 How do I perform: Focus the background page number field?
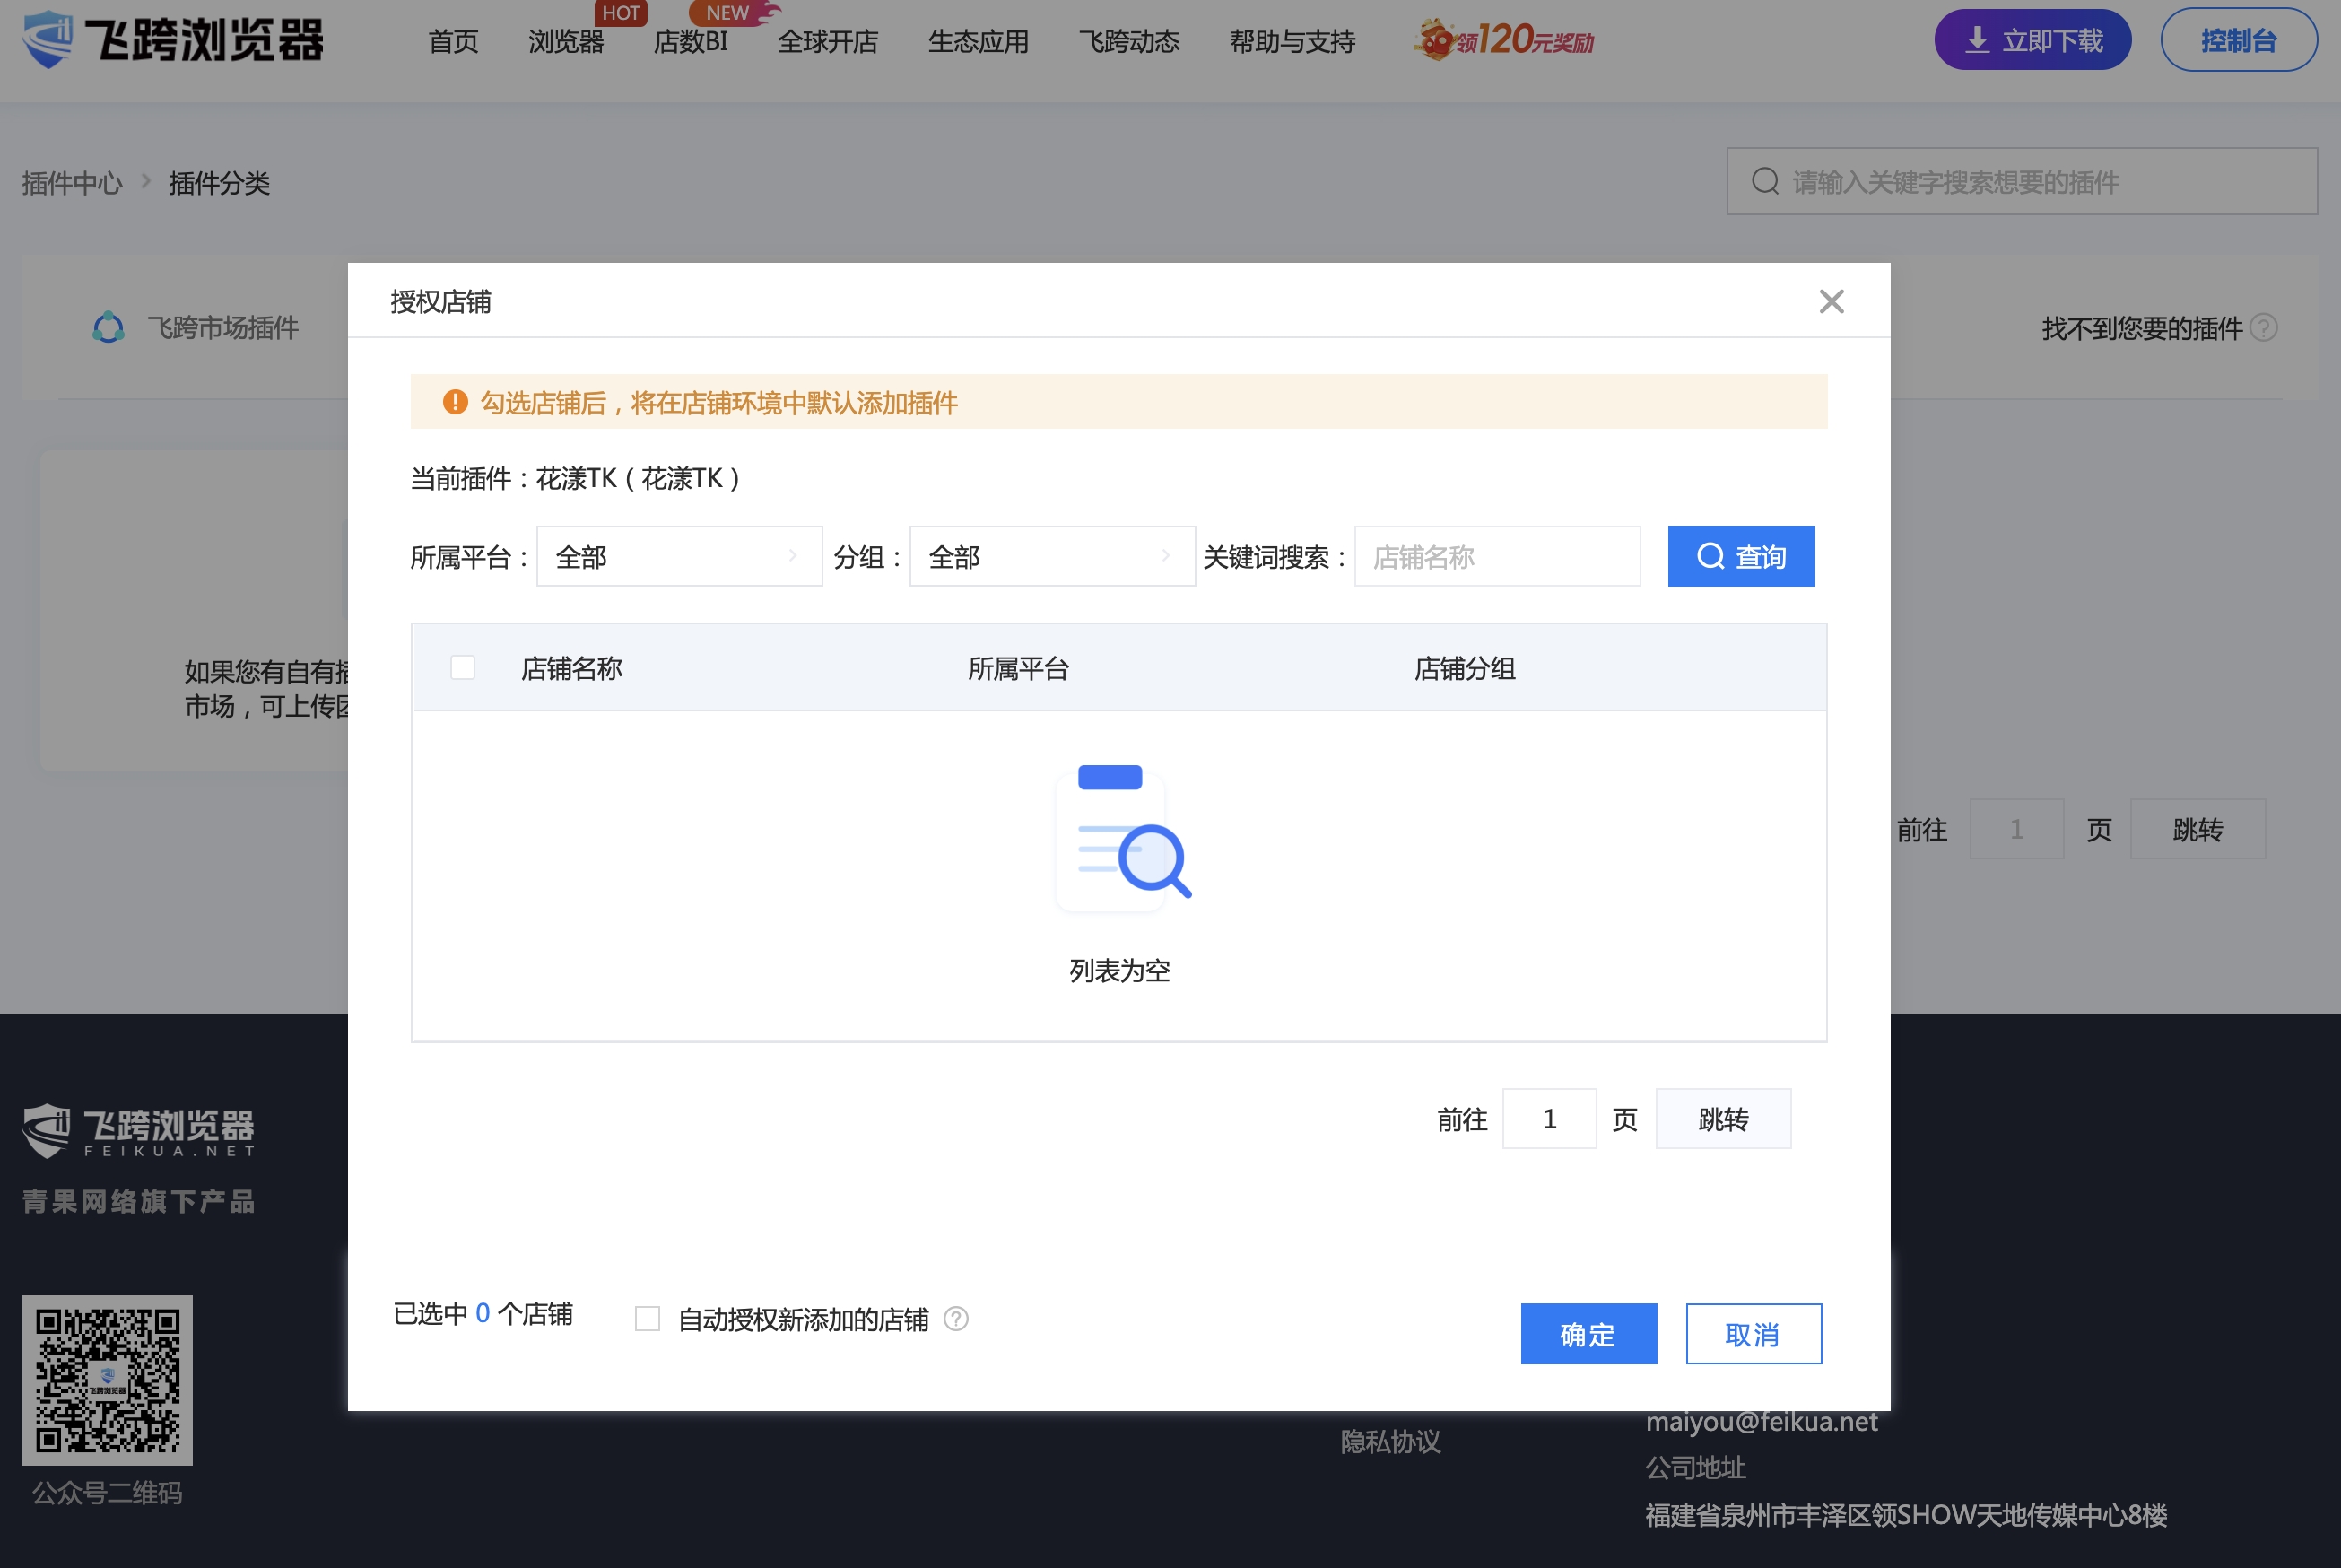point(2016,829)
